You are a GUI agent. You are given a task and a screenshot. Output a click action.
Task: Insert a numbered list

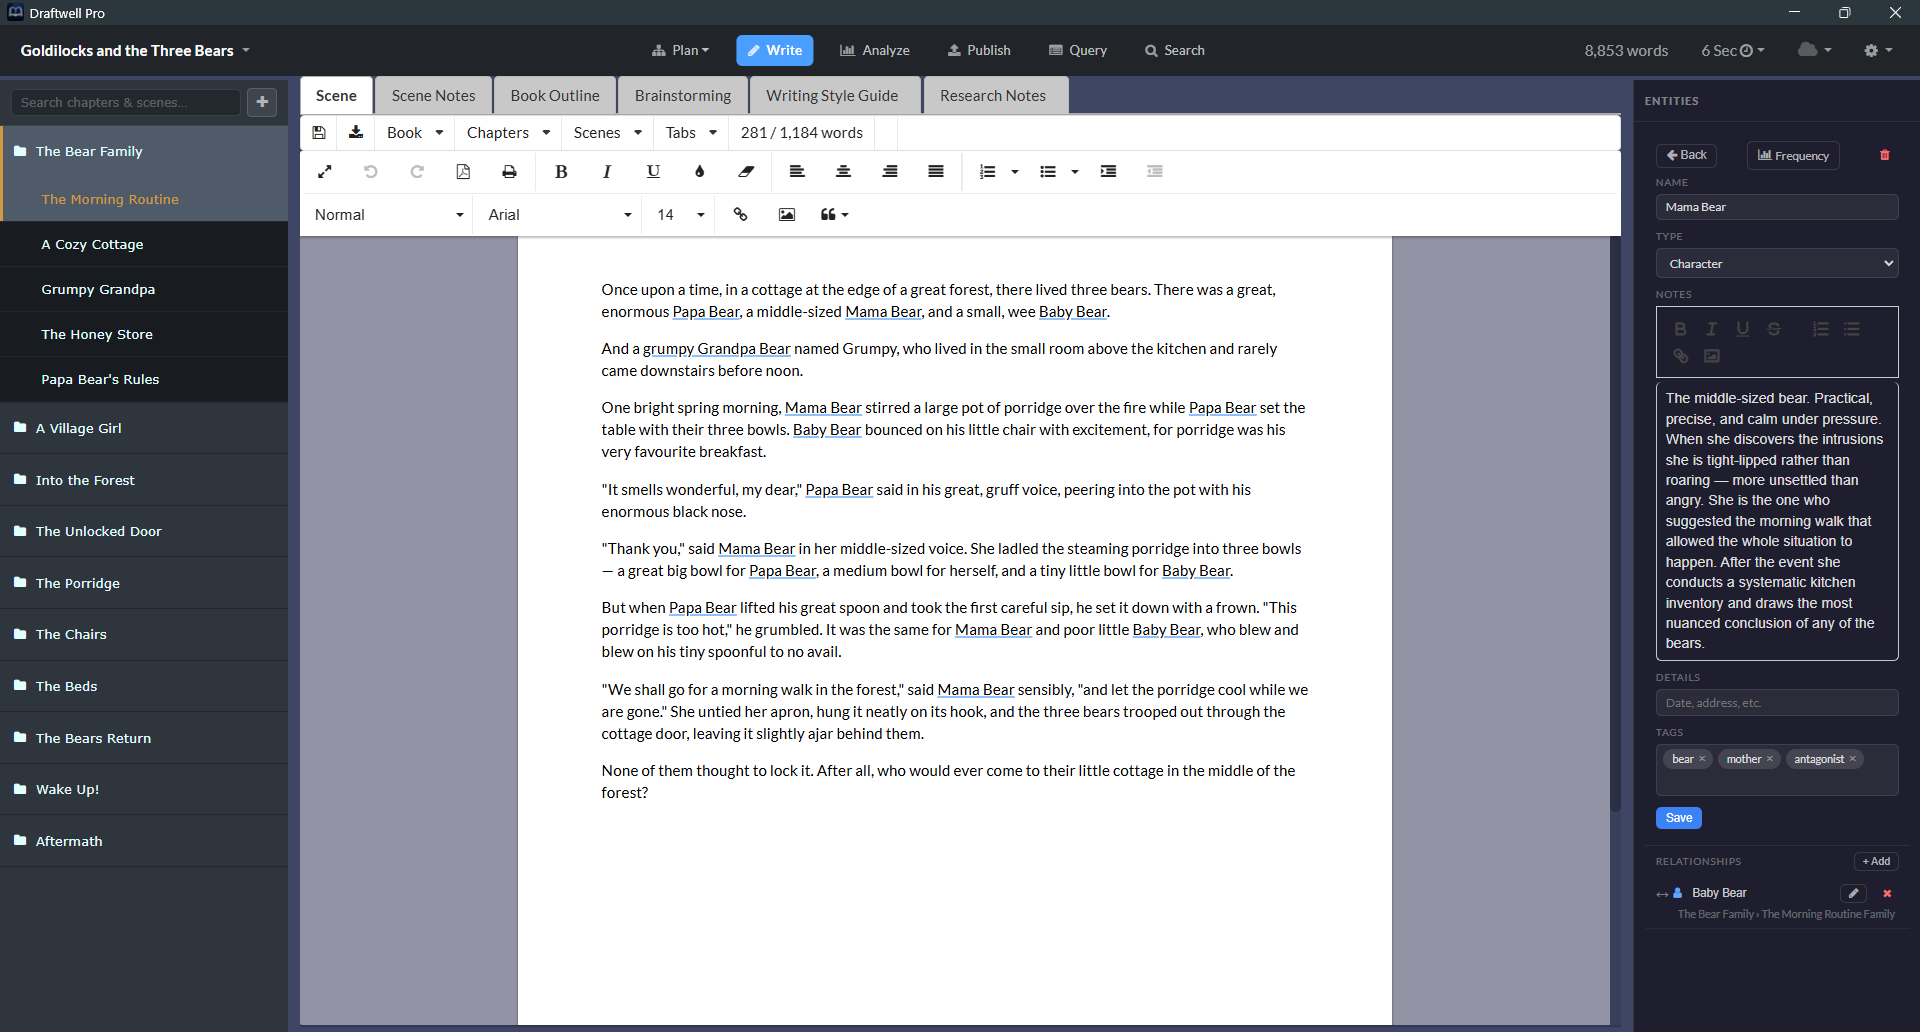[988, 172]
